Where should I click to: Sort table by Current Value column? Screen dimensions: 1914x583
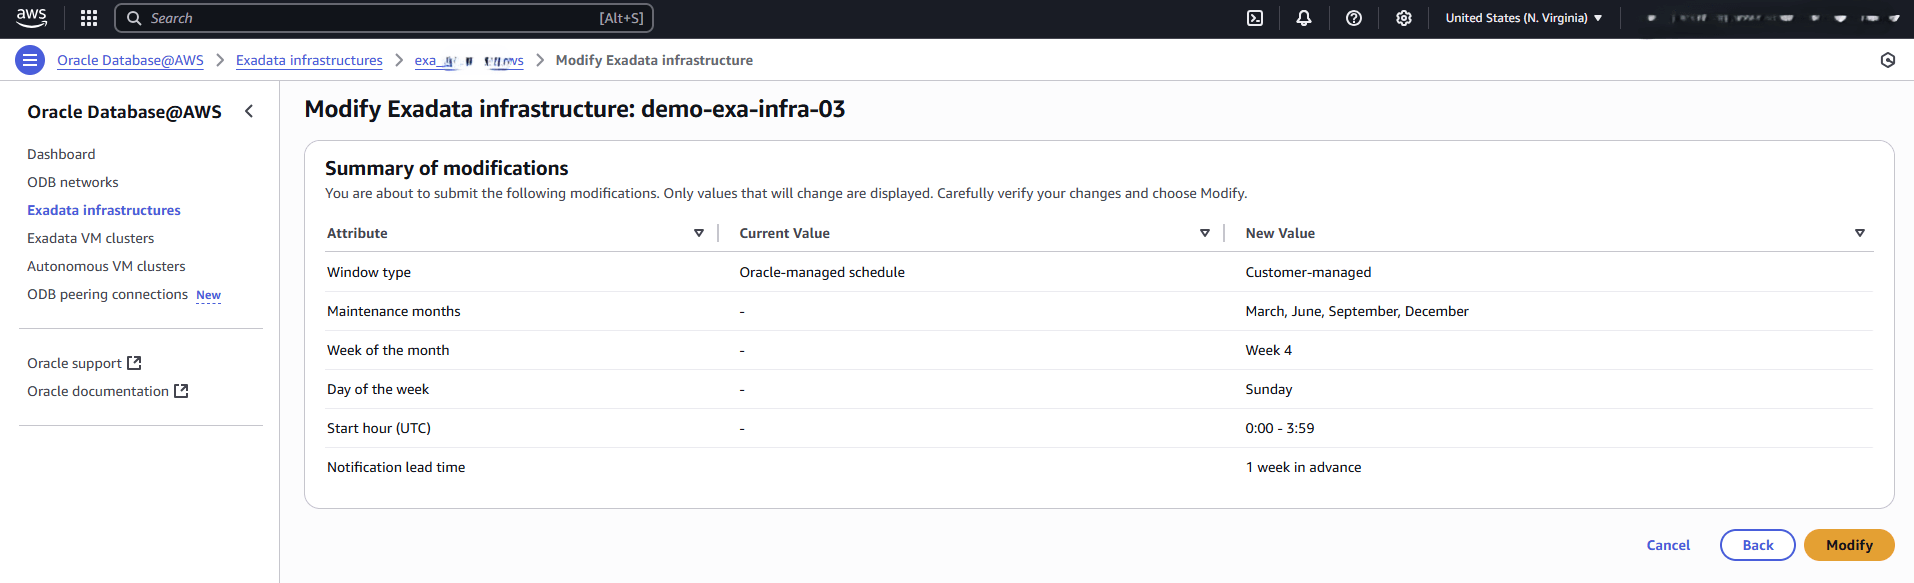click(x=1205, y=233)
